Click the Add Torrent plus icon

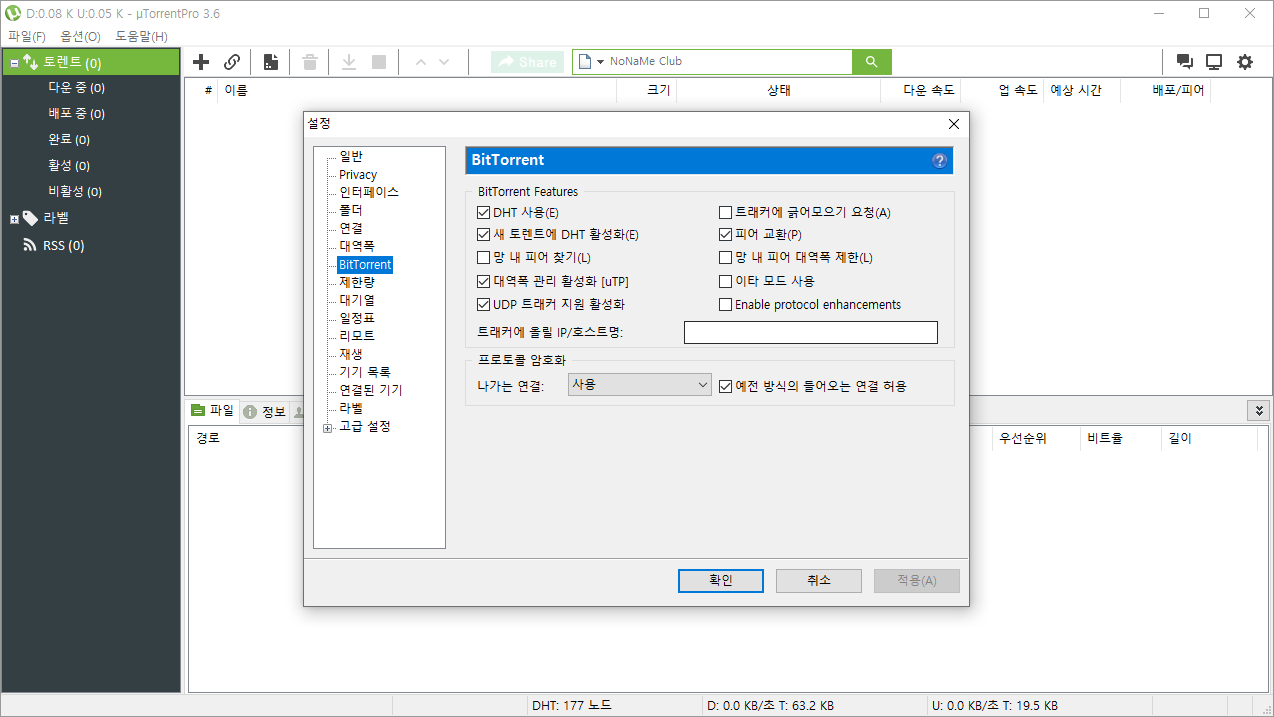click(x=201, y=62)
